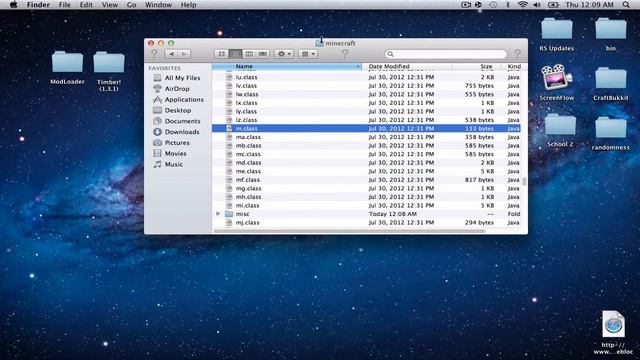Select the ma.class file

pyautogui.click(x=366, y=137)
